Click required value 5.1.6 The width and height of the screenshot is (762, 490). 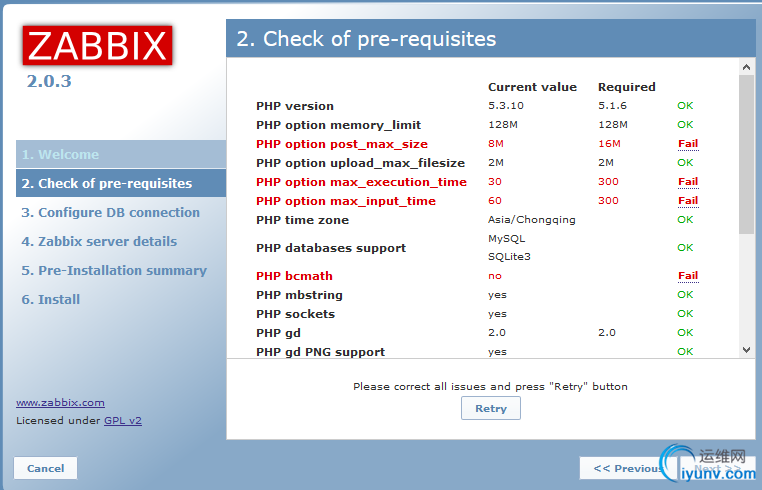click(612, 105)
